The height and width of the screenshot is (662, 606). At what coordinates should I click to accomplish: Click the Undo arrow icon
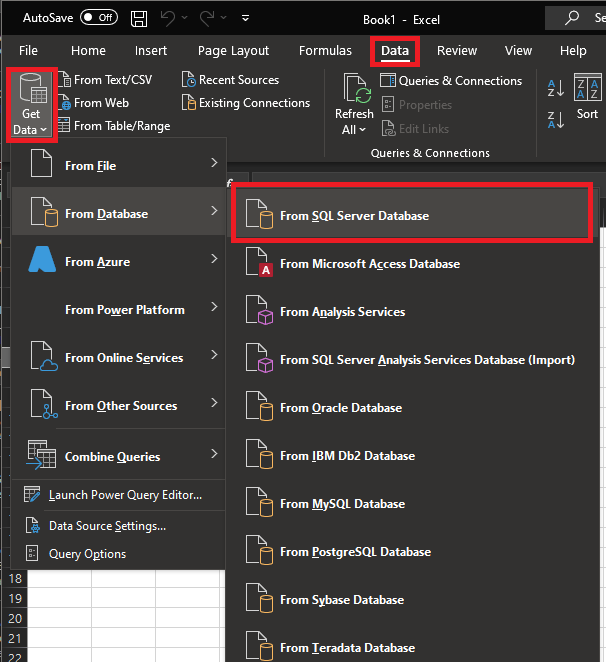pyautogui.click(x=168, y=18)
